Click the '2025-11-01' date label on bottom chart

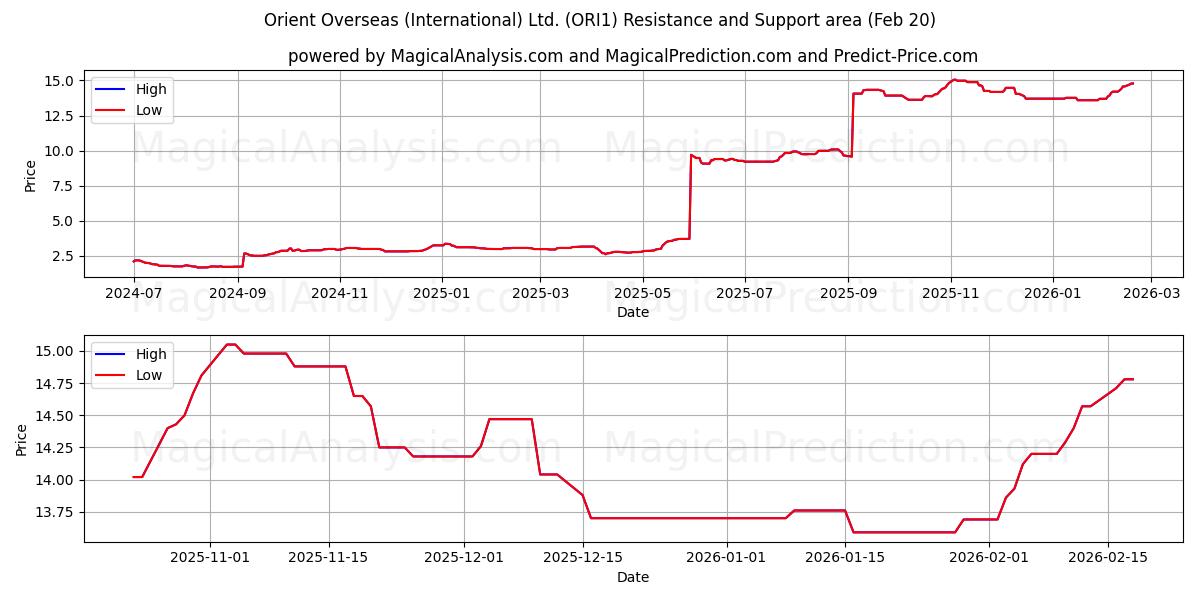(x=209, y=559)
